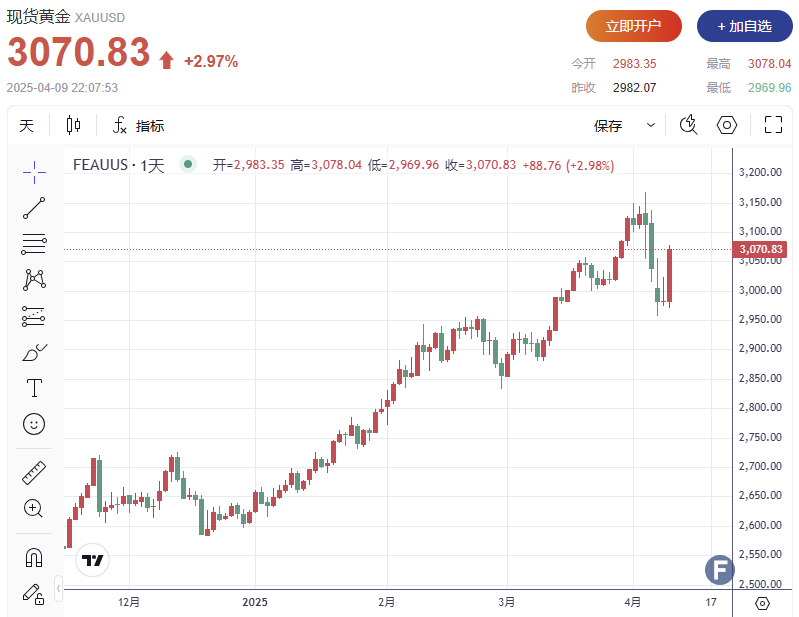The height and width of the screenshot is (617, 799).
Task: Click the zoom in magnifier tool
Action: [34, 508]
